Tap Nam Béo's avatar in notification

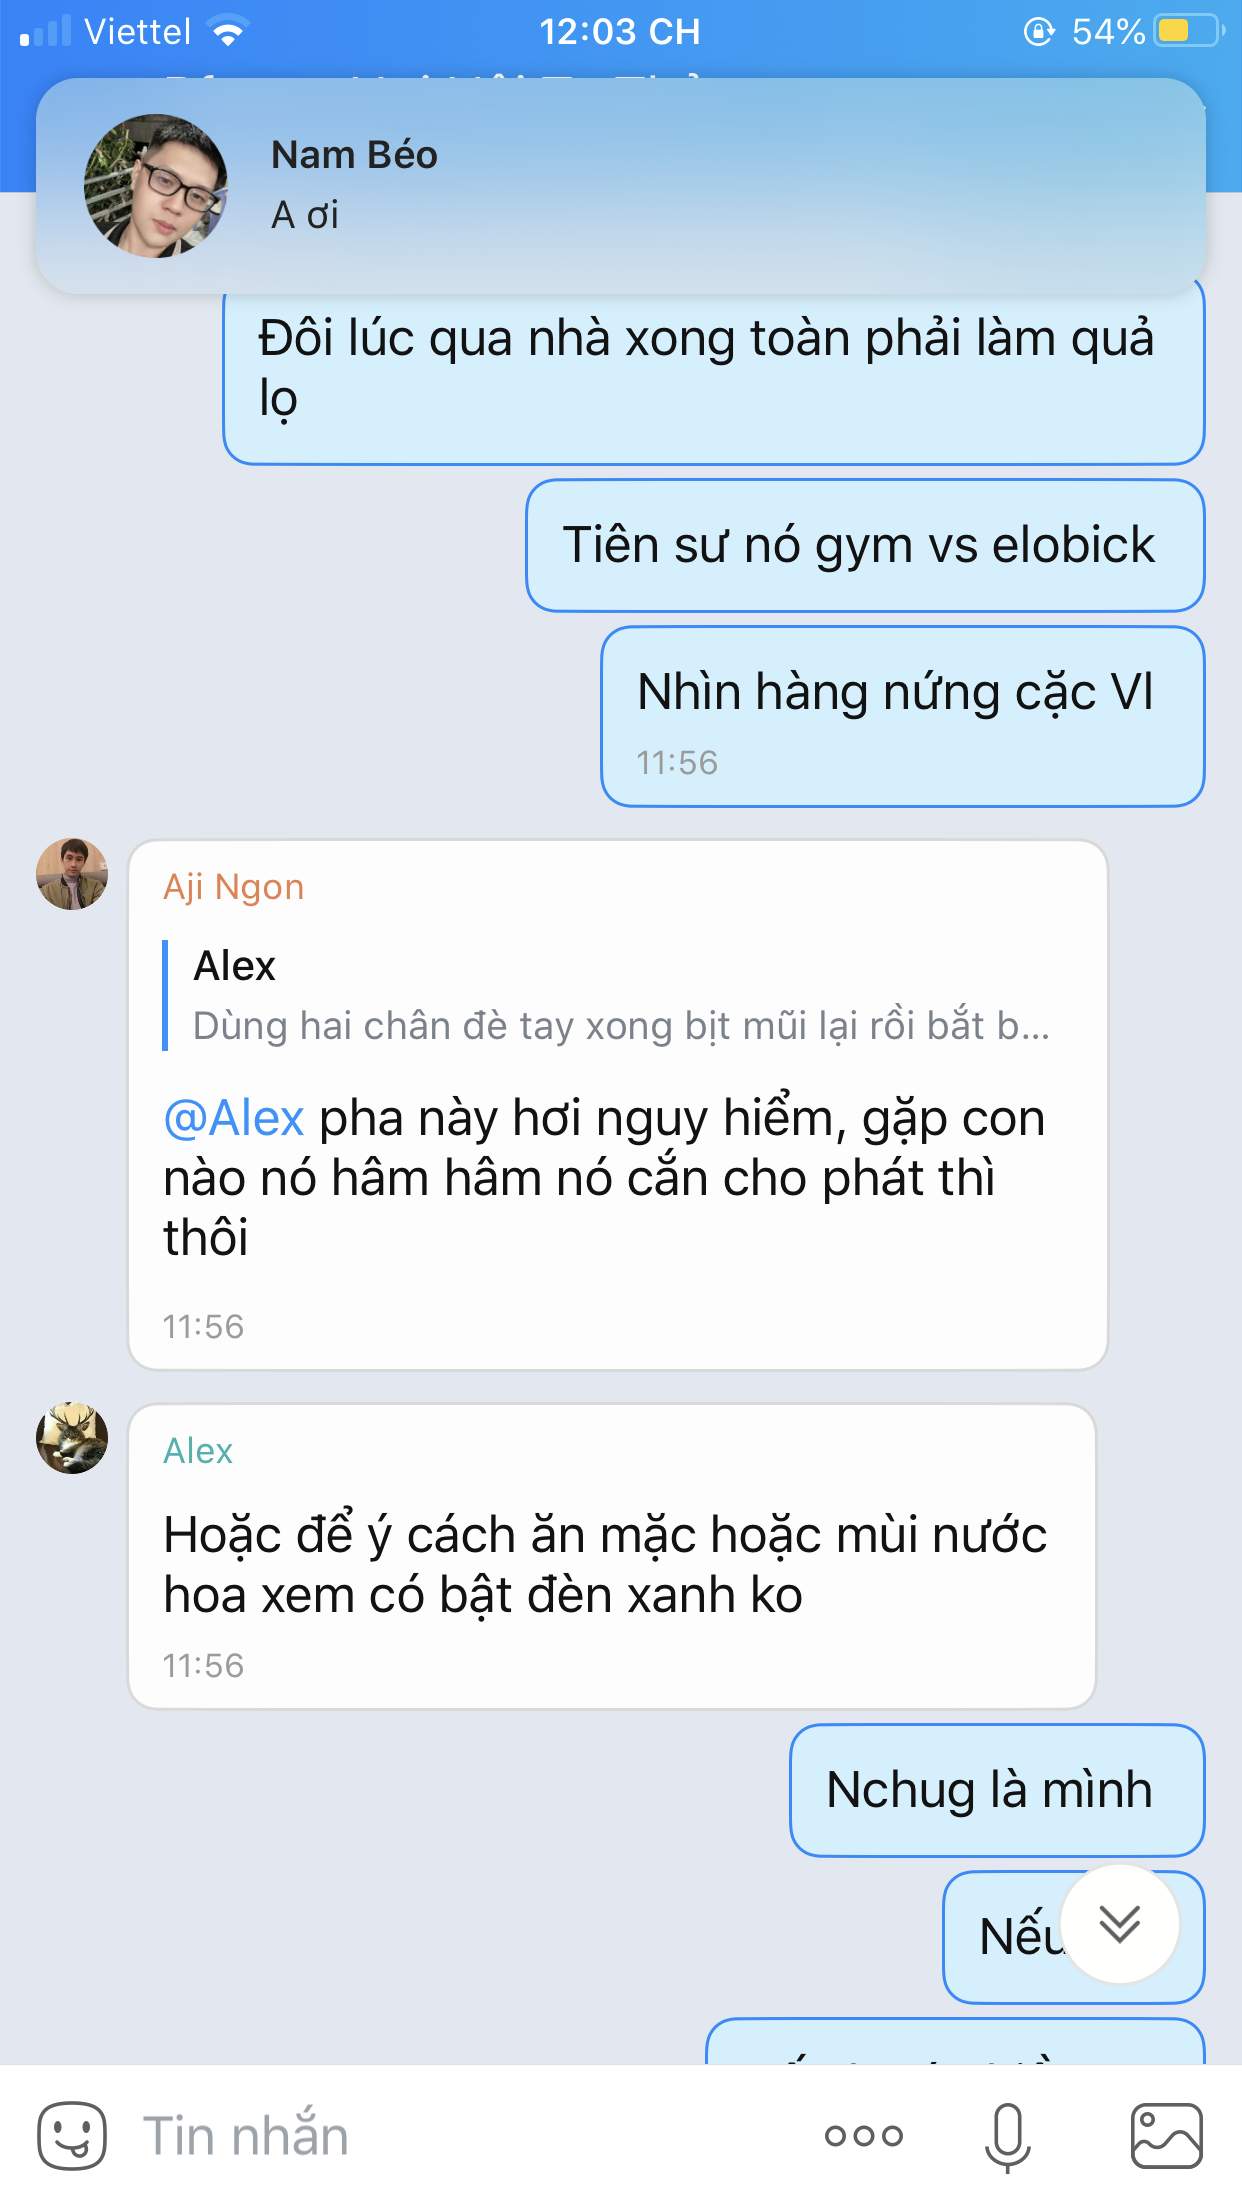(156, 186)
